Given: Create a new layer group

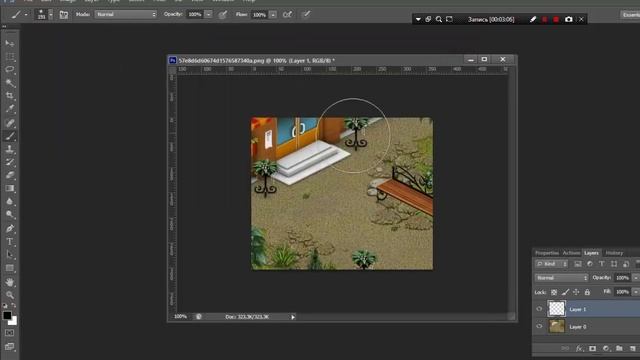Looking at the screenshot, I should pos(619,348).
